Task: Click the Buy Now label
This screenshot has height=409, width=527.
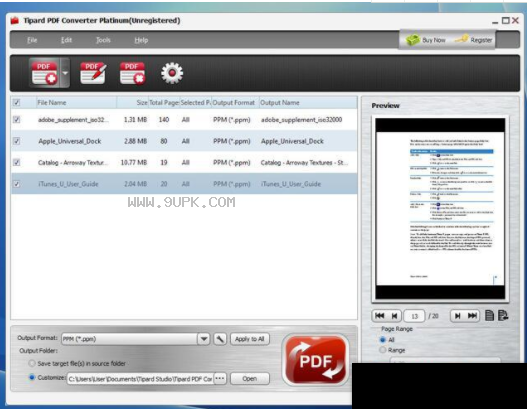Action: pos(434,40)
